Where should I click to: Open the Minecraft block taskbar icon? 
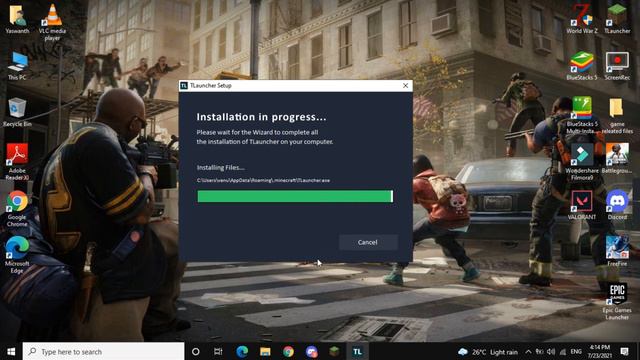334,351
